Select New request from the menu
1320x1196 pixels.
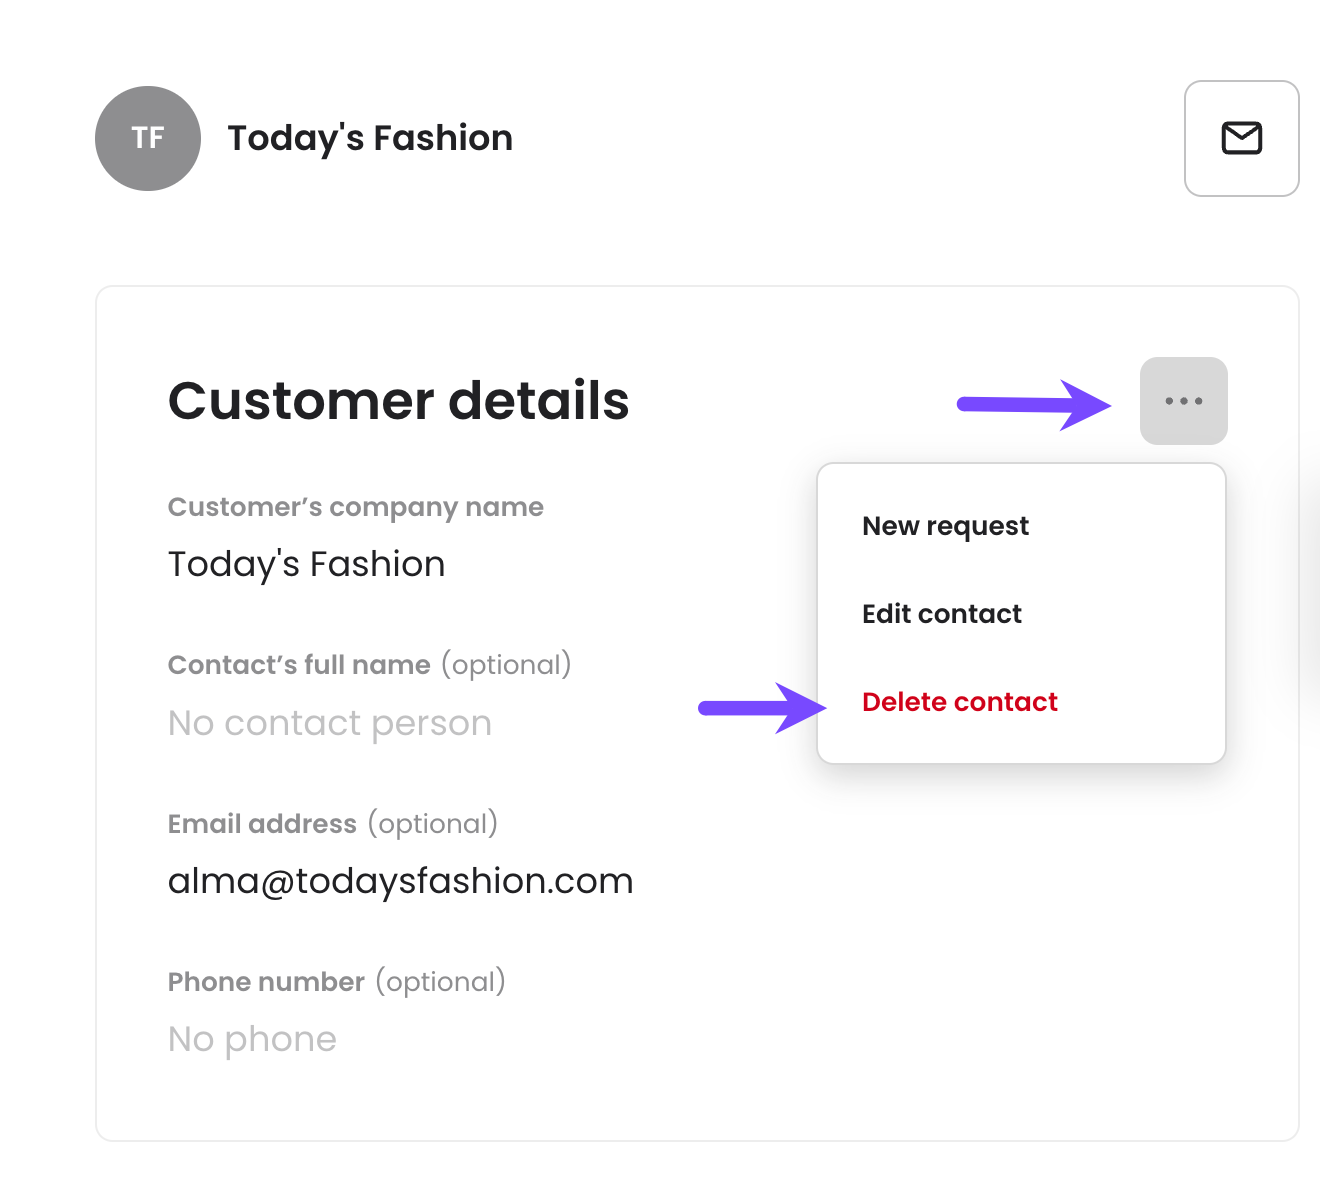click(945, 526)
